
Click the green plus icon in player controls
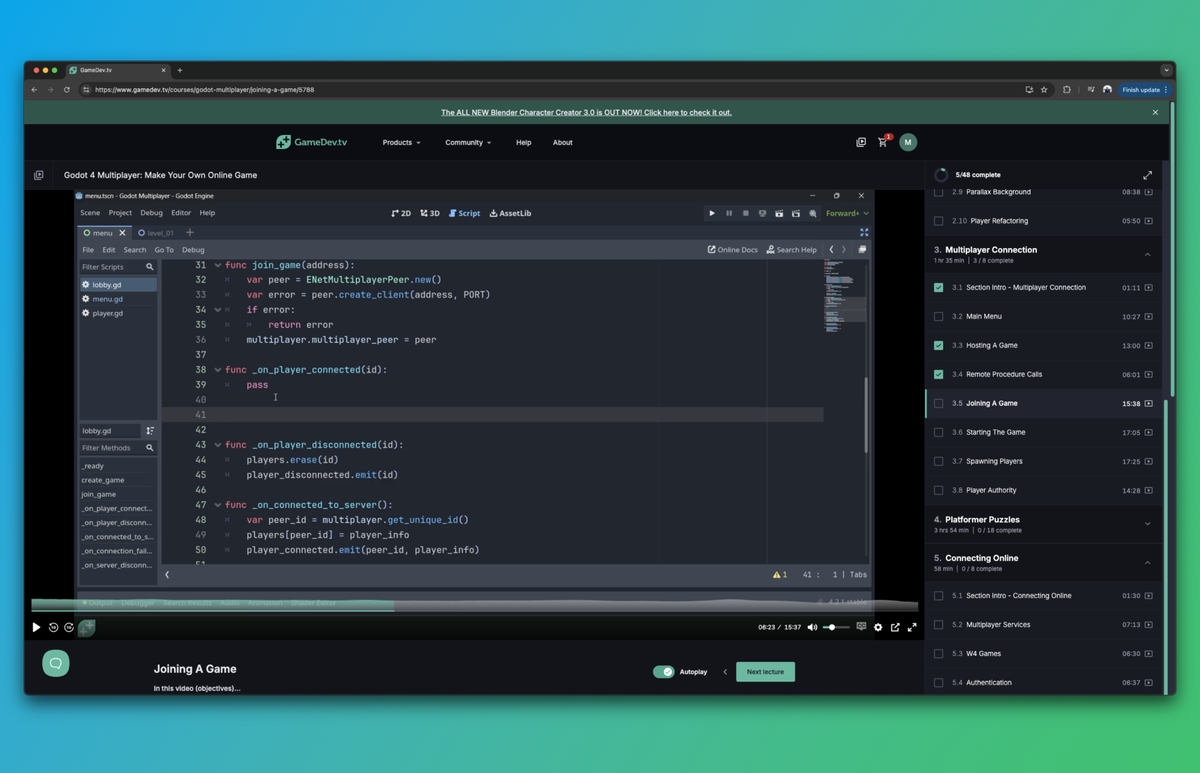click(87, 627)
